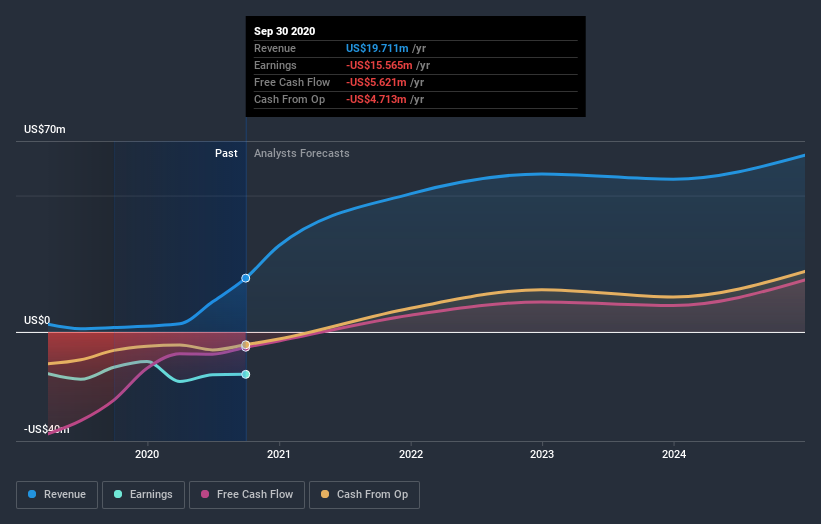
Task: Click the US$70m y-axis label
Action: (45, 129)
